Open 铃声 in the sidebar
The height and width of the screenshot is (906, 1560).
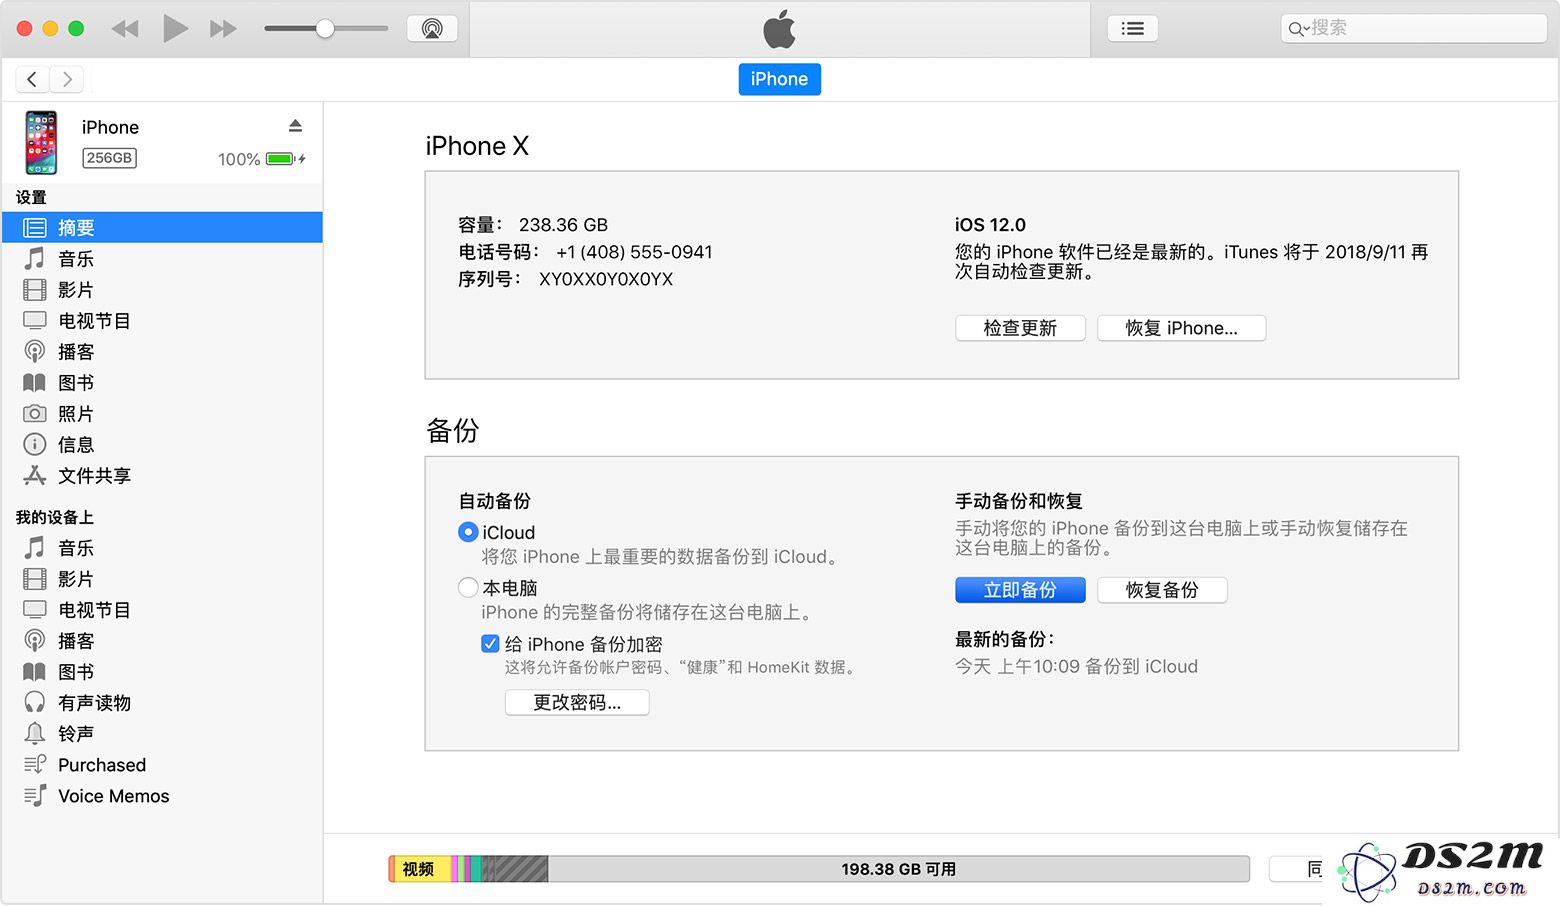(162, 734)
